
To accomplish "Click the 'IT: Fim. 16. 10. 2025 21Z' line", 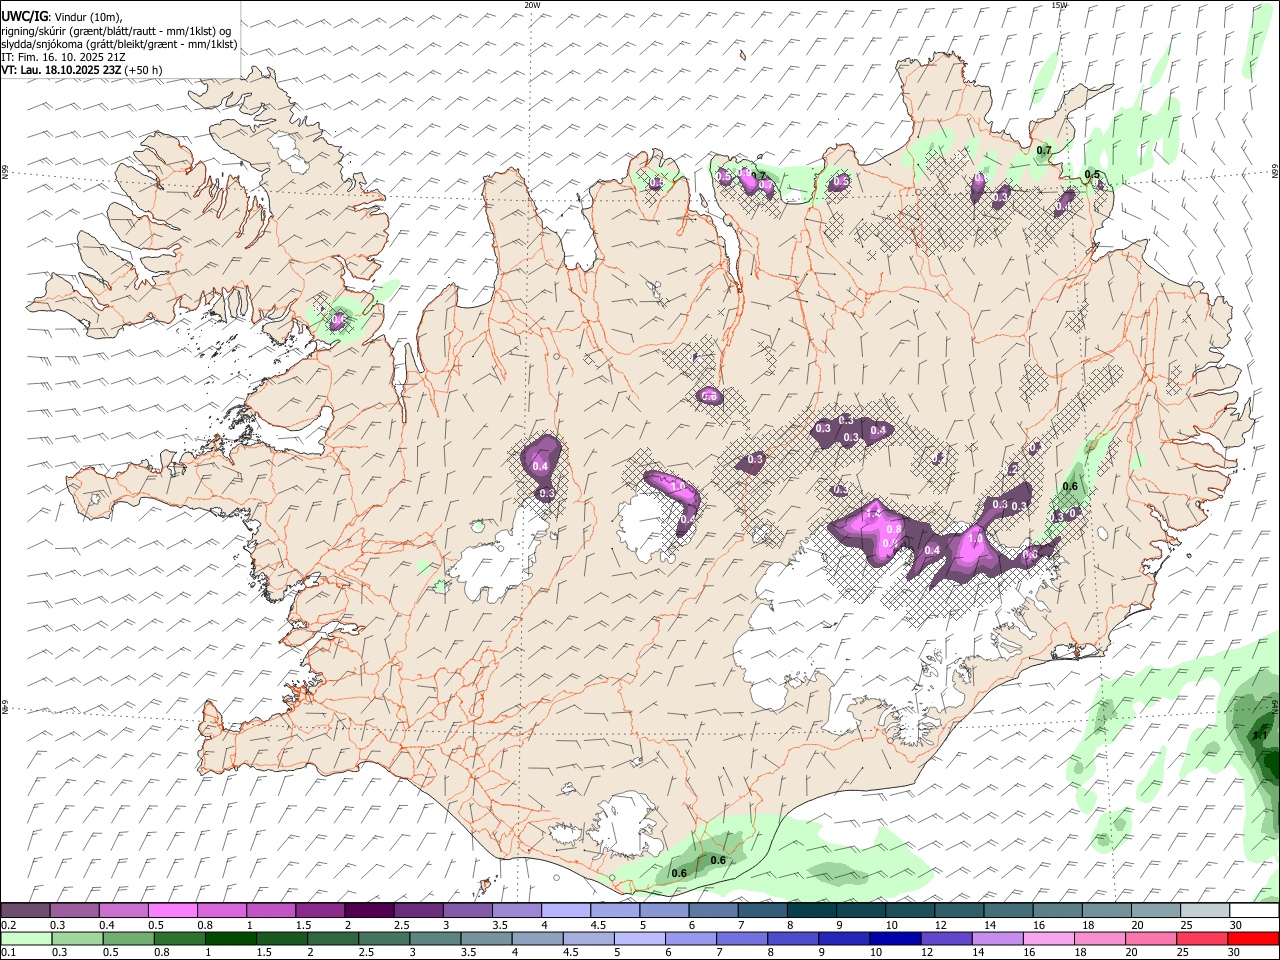I will click(63, 57).
